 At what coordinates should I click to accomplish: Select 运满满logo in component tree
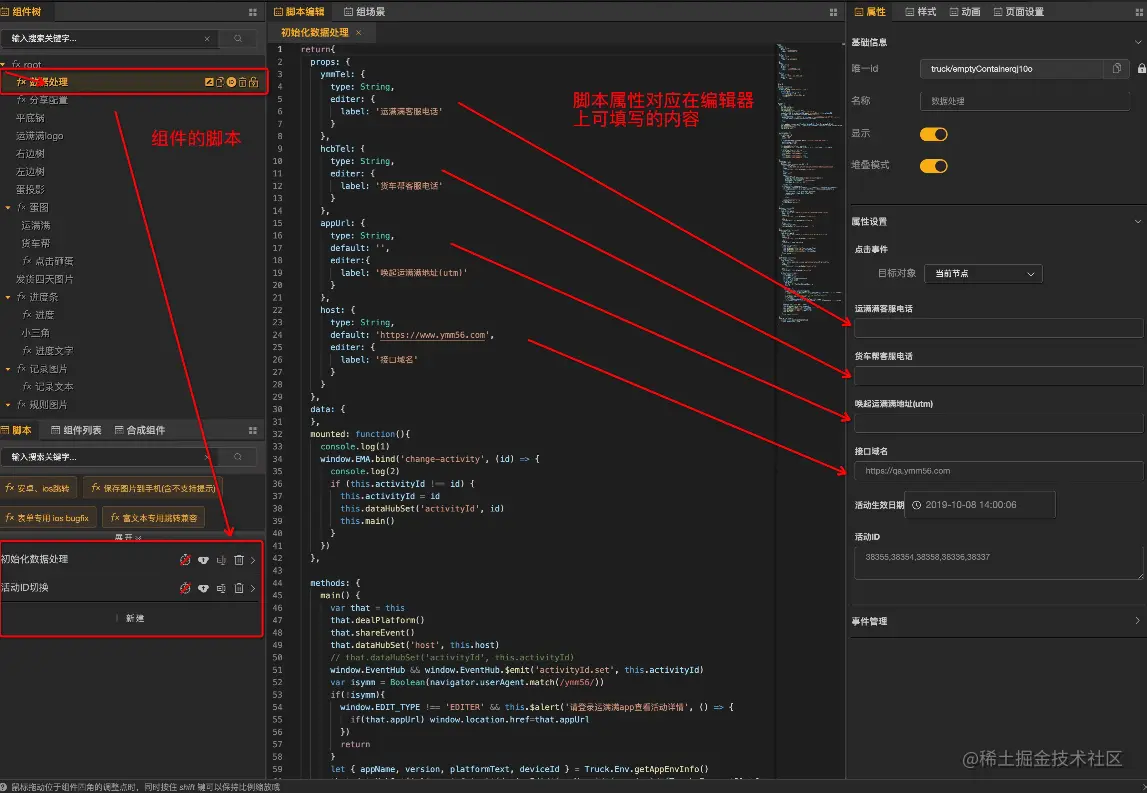[x=40, y=136]
